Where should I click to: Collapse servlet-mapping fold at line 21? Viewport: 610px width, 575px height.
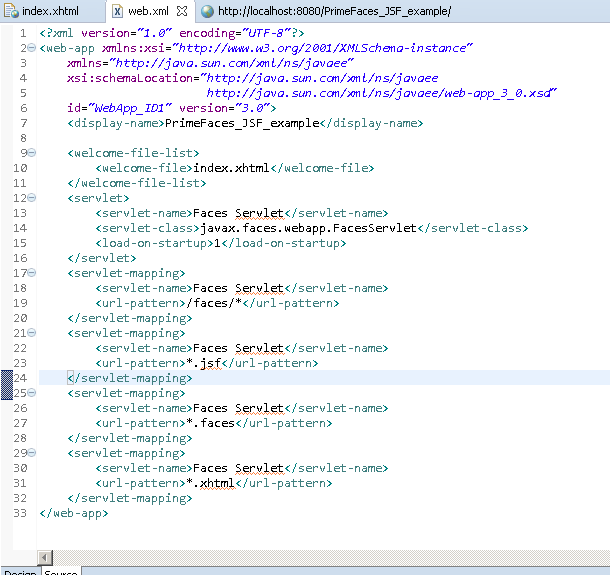tap(32, 333)
